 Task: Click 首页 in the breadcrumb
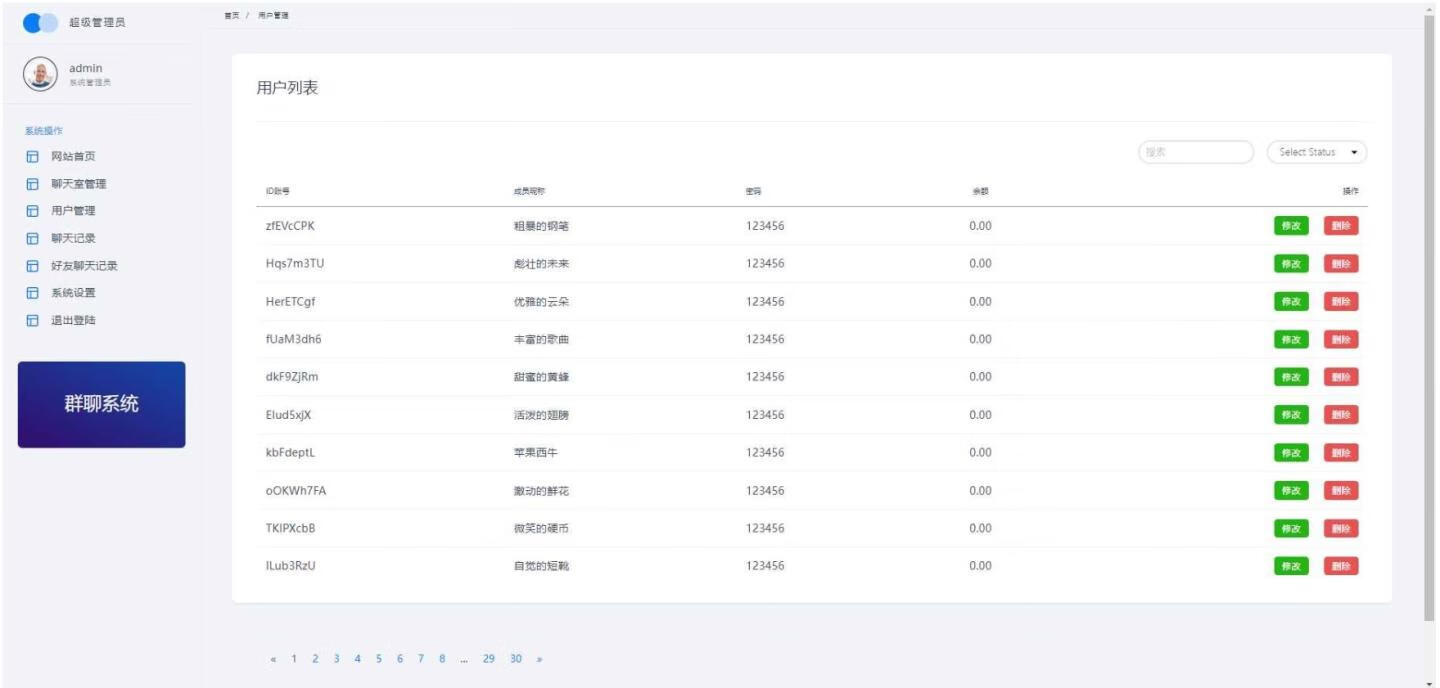(230, 13)
